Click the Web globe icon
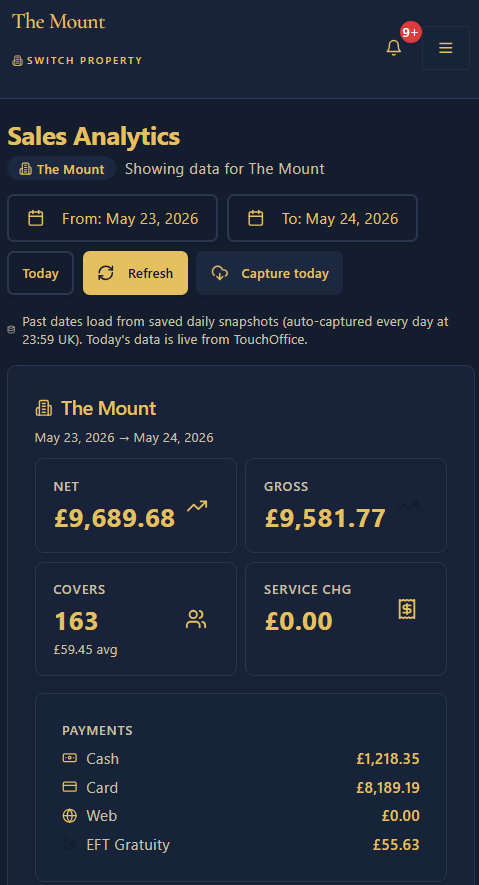The width and height of the screenshot is (479, 885). point(69,816)
